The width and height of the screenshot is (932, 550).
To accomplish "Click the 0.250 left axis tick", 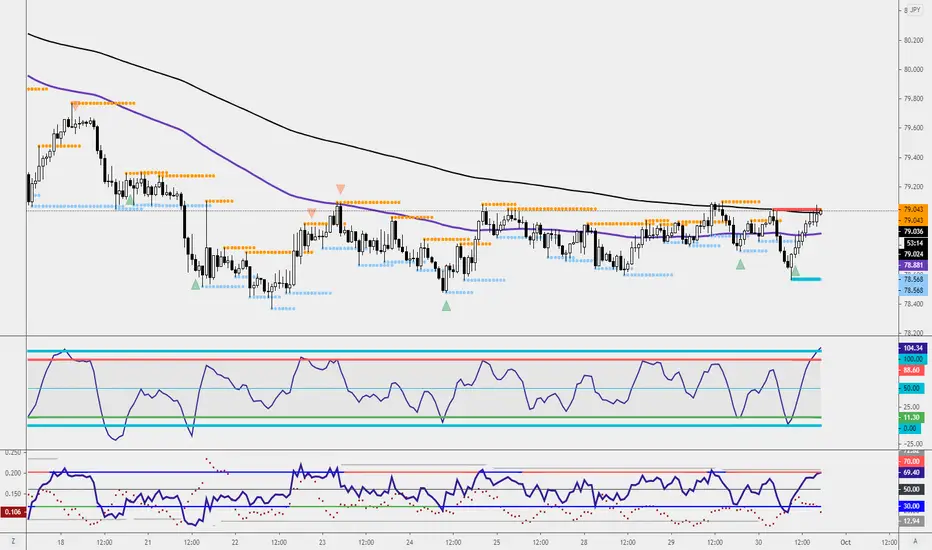I will click(13, 452).
